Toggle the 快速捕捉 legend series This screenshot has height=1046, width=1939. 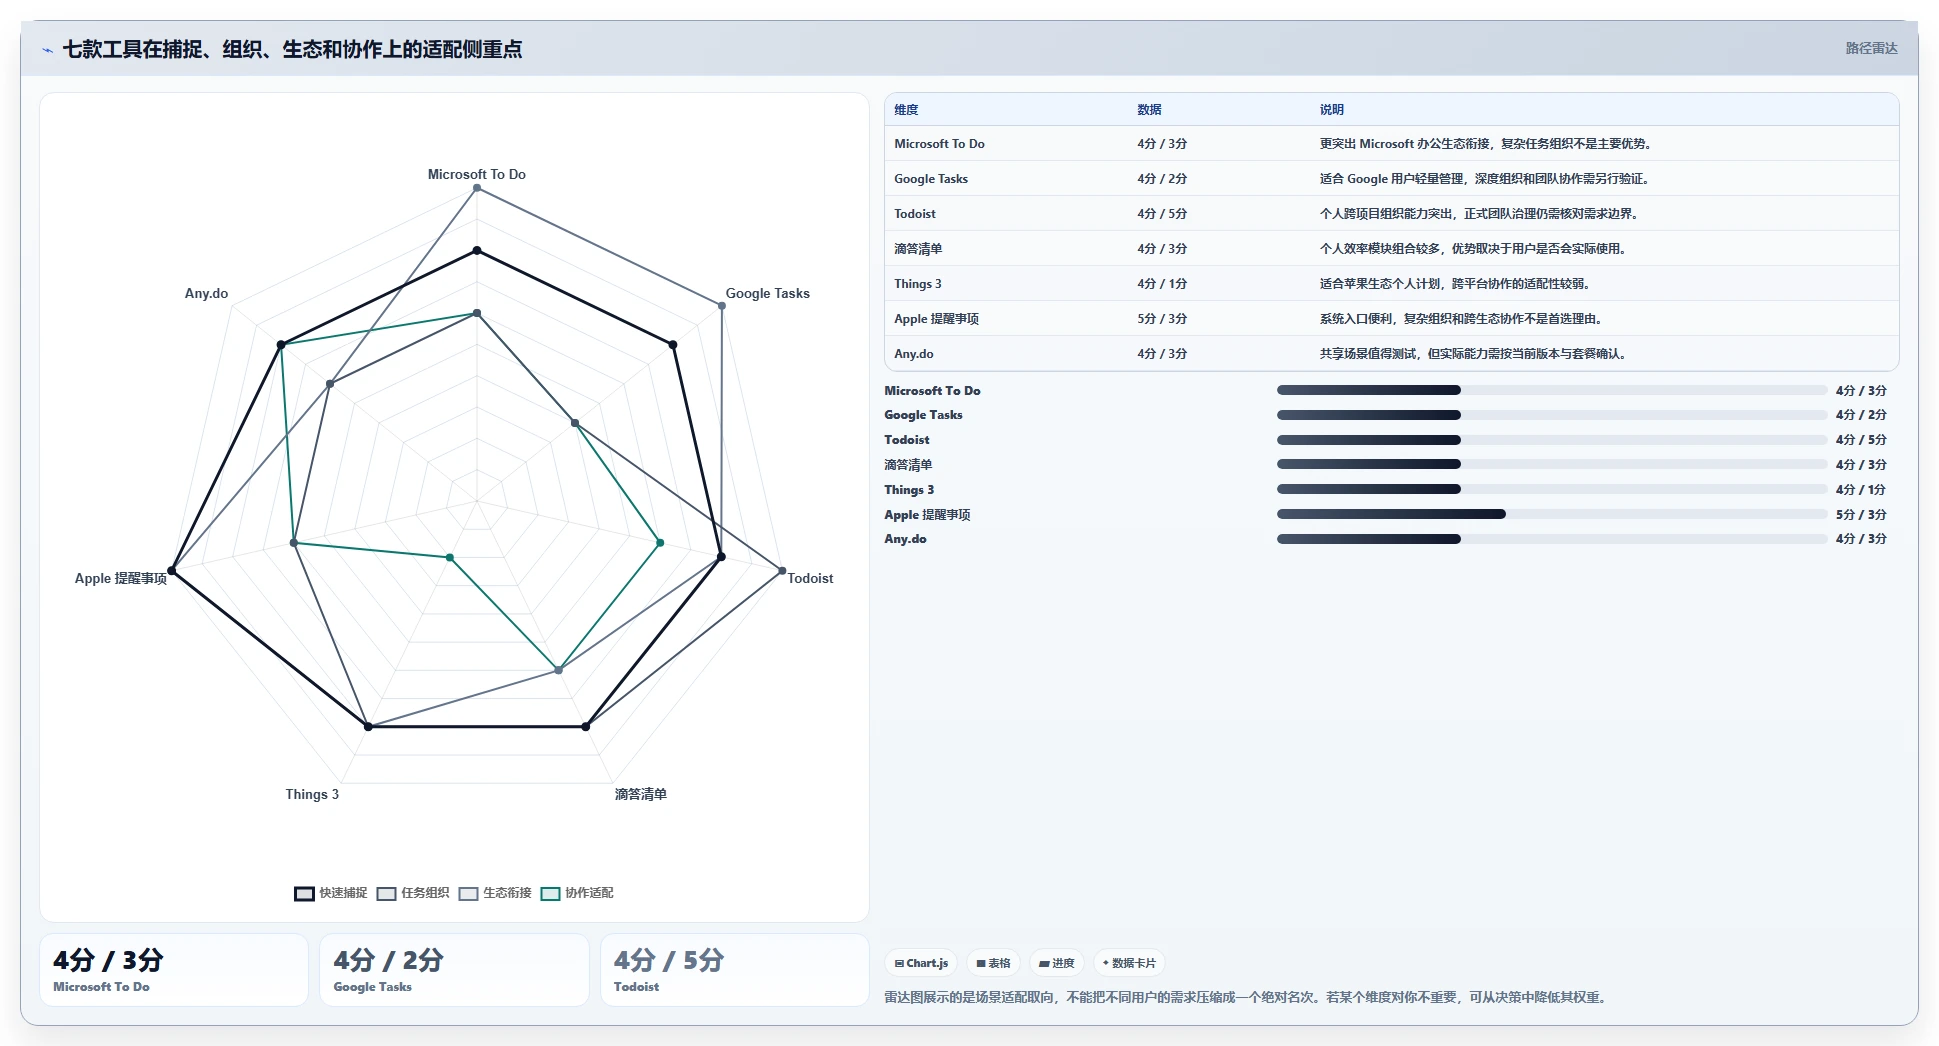(x=331, y=893)
